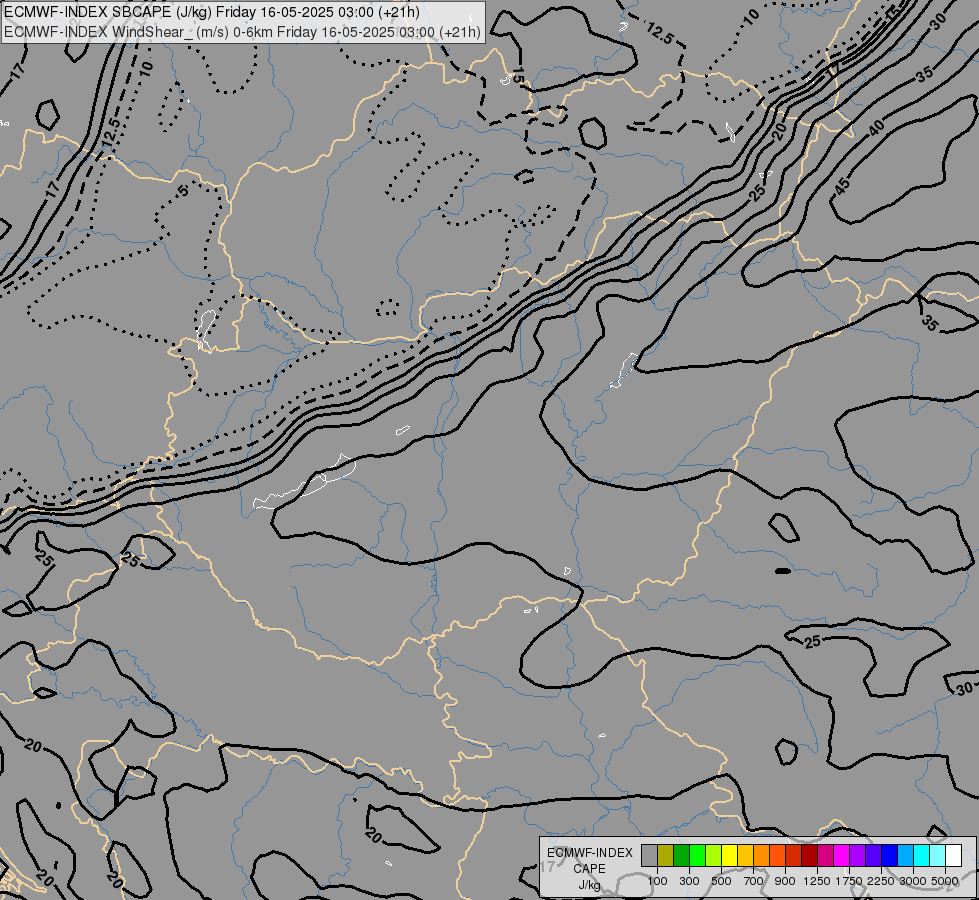Click the J/kg unit text in legend
This screenshot has height=900, width=979.
pos(589,885)
